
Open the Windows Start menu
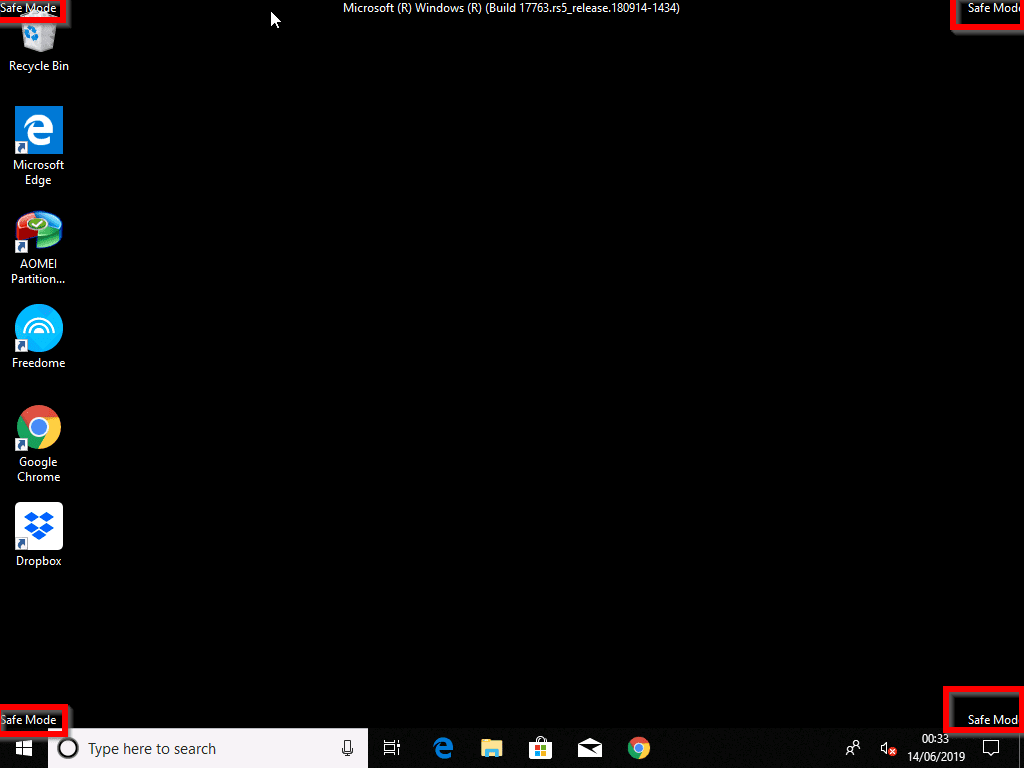coord(24,748)
